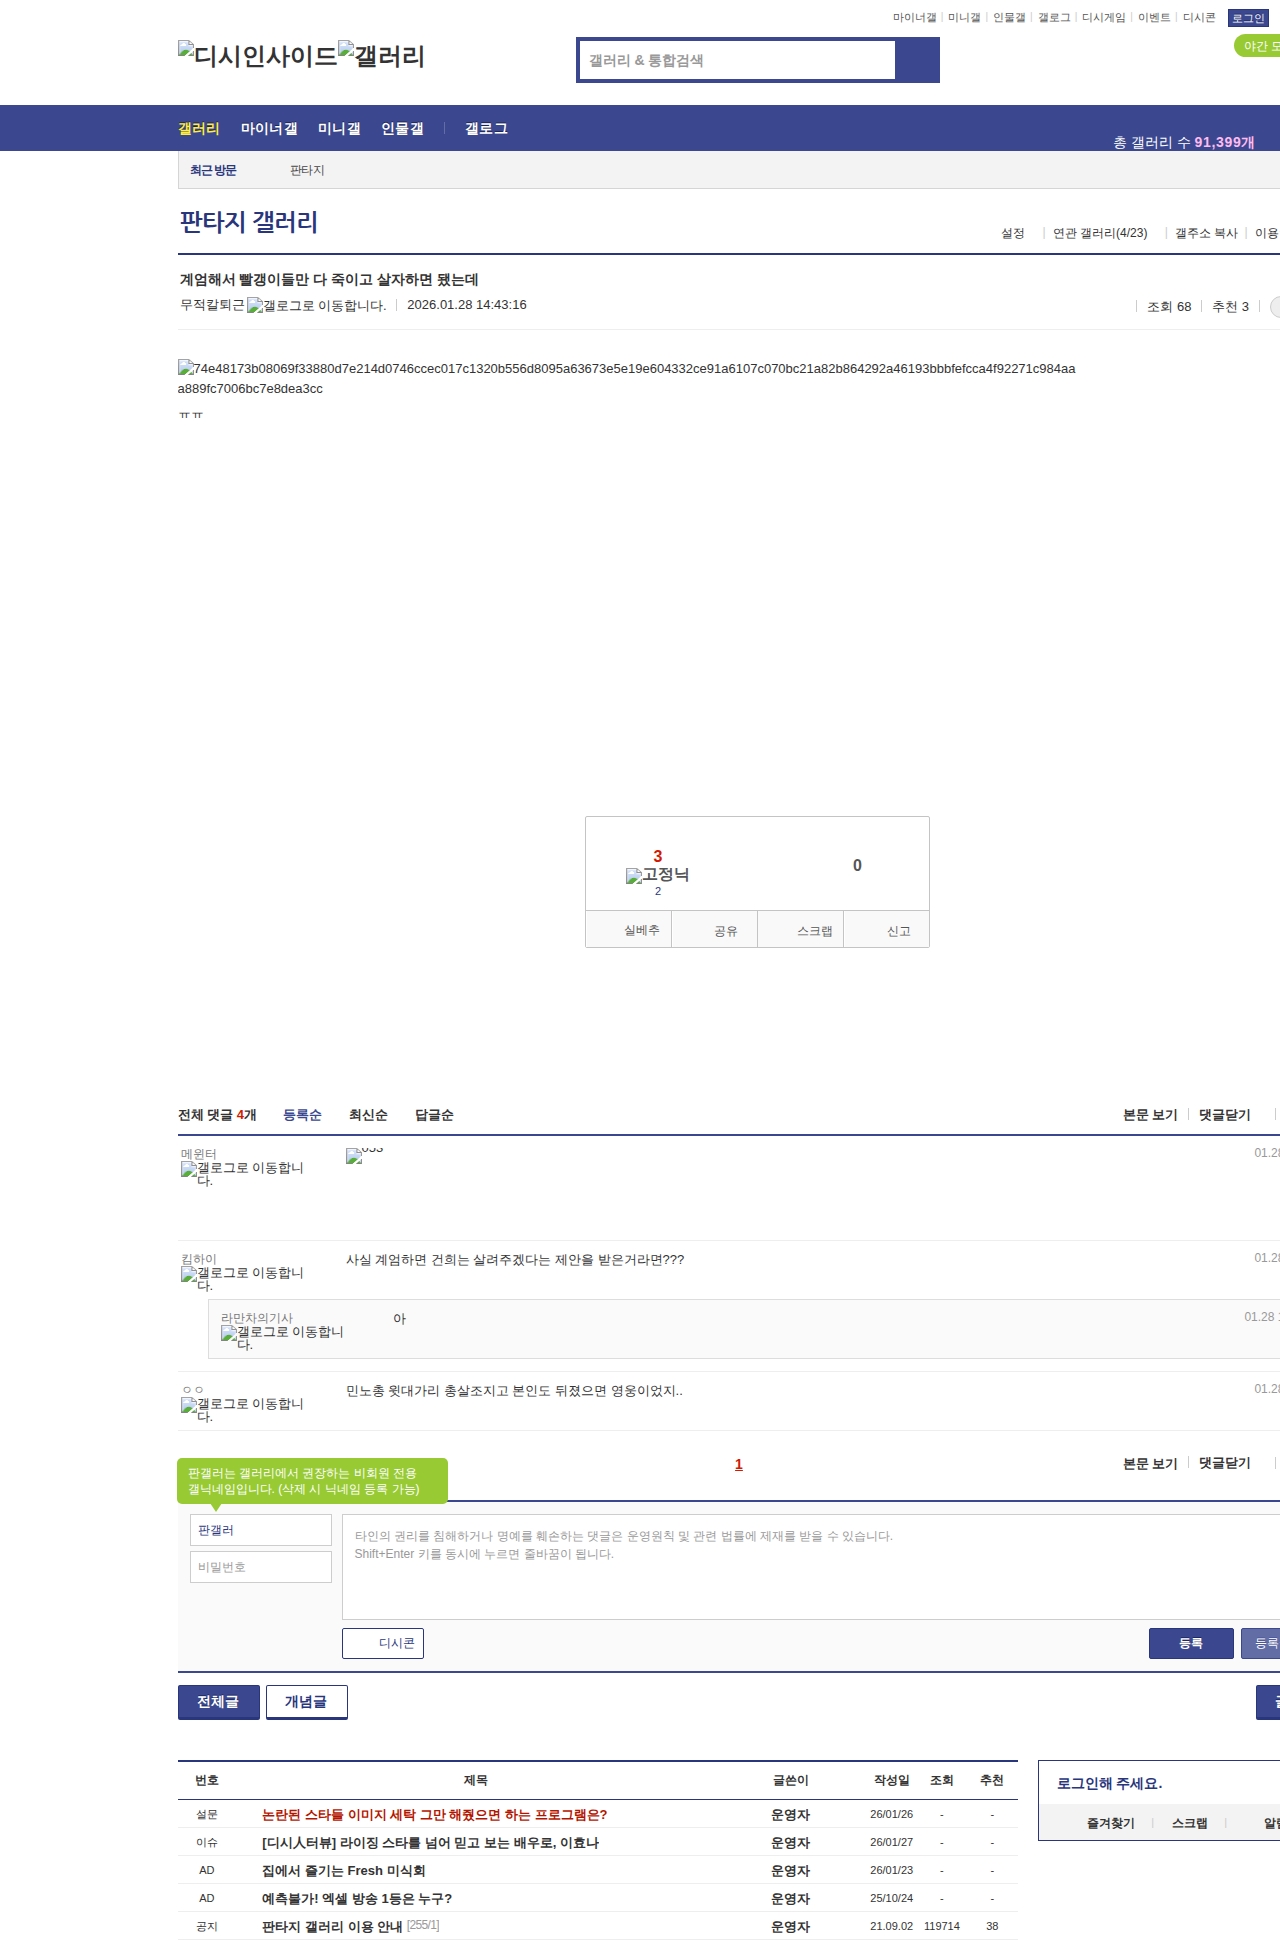
Task: Click the 공유 share button
Action: [x=714, y=930]
